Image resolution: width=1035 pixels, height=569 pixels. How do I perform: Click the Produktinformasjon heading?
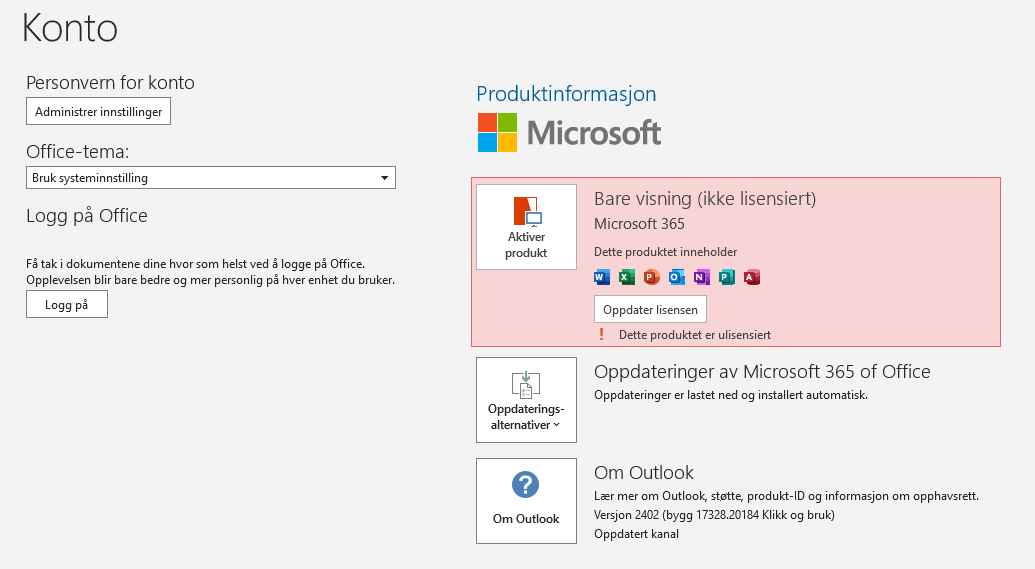(566, 94)
